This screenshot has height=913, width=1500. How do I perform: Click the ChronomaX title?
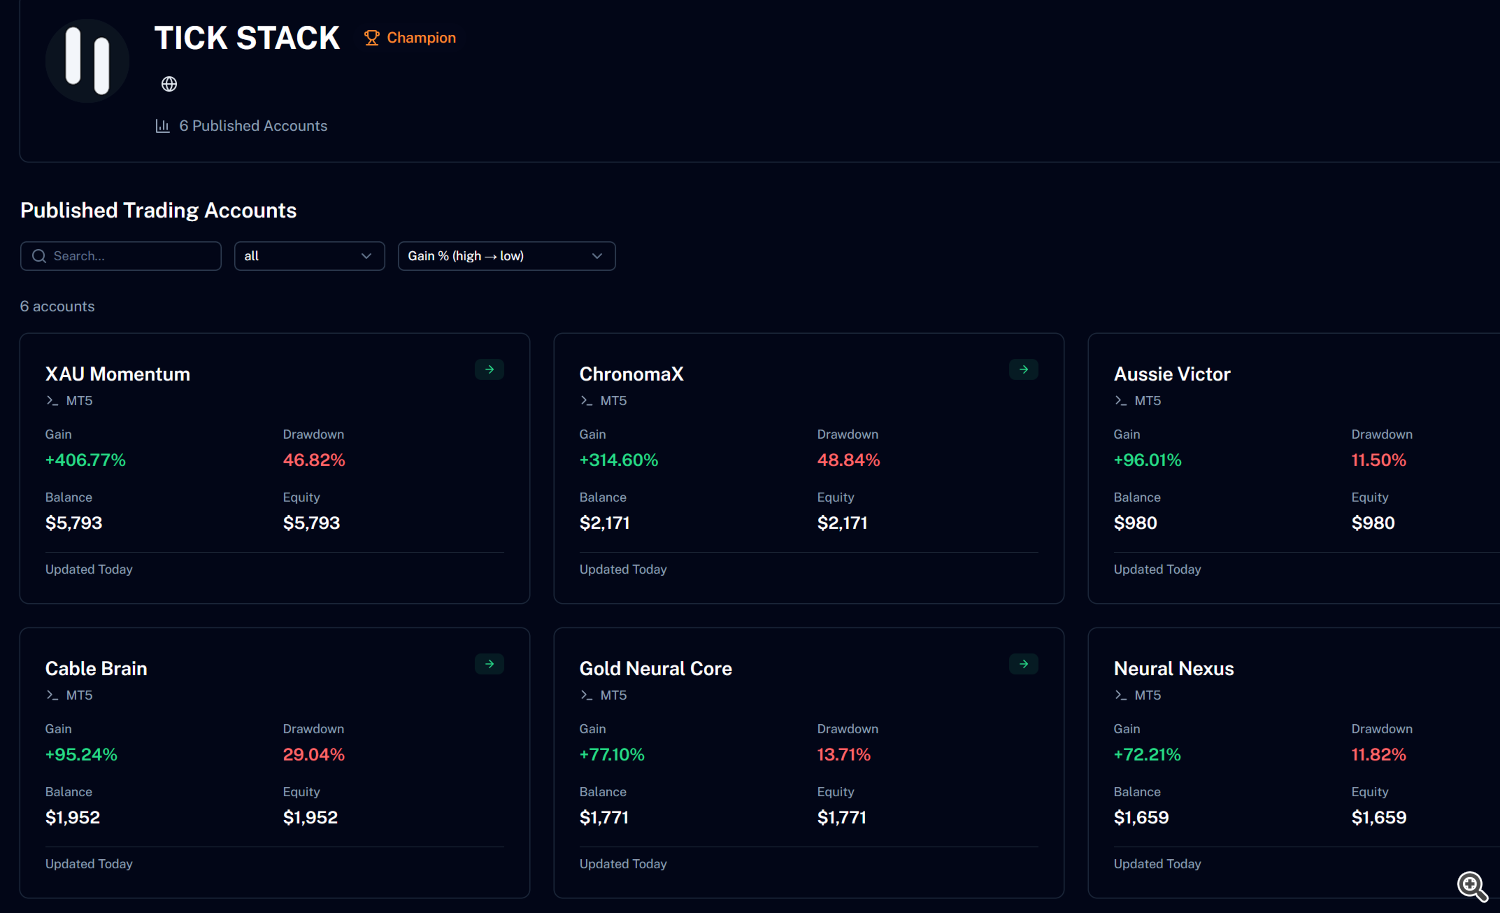[632, 374]
